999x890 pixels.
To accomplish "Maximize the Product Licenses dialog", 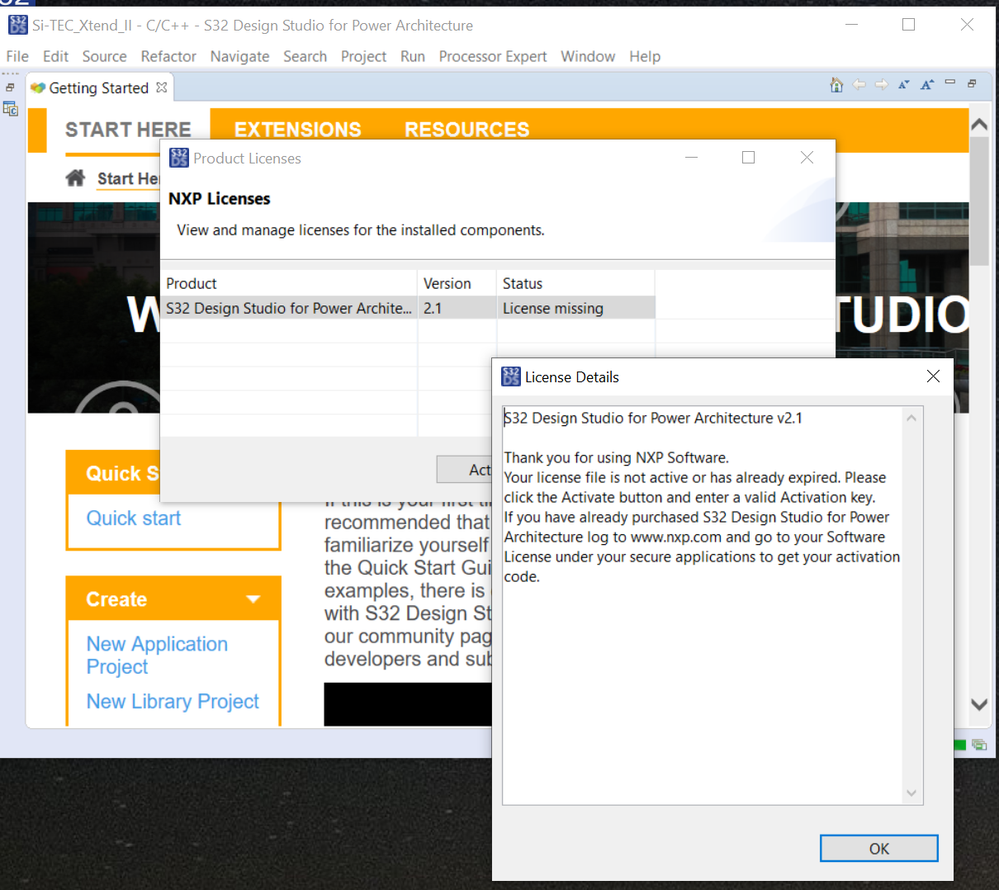I will tap(749, 157).
